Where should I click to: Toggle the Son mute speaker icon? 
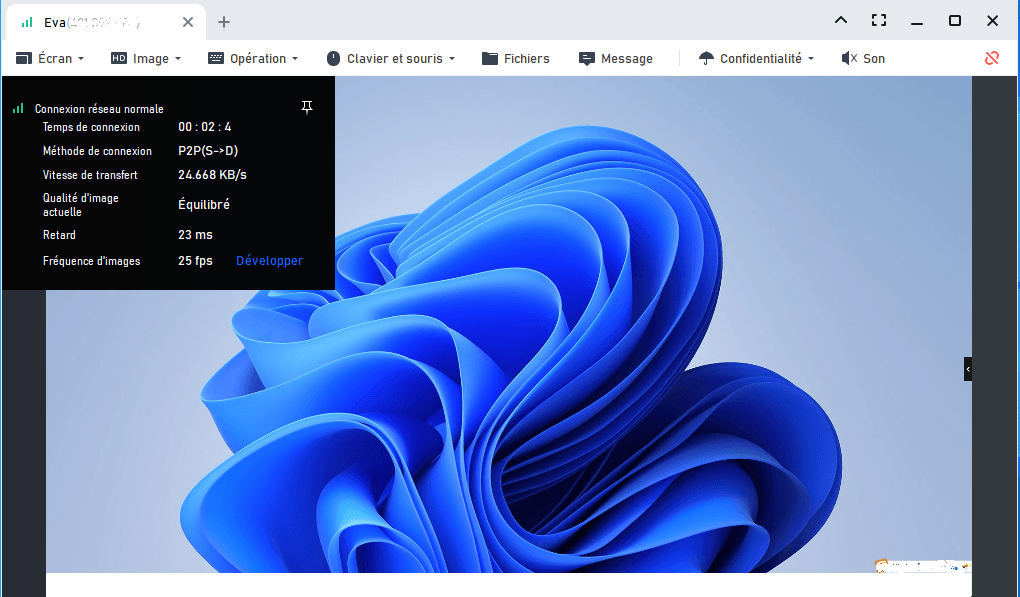848,59
